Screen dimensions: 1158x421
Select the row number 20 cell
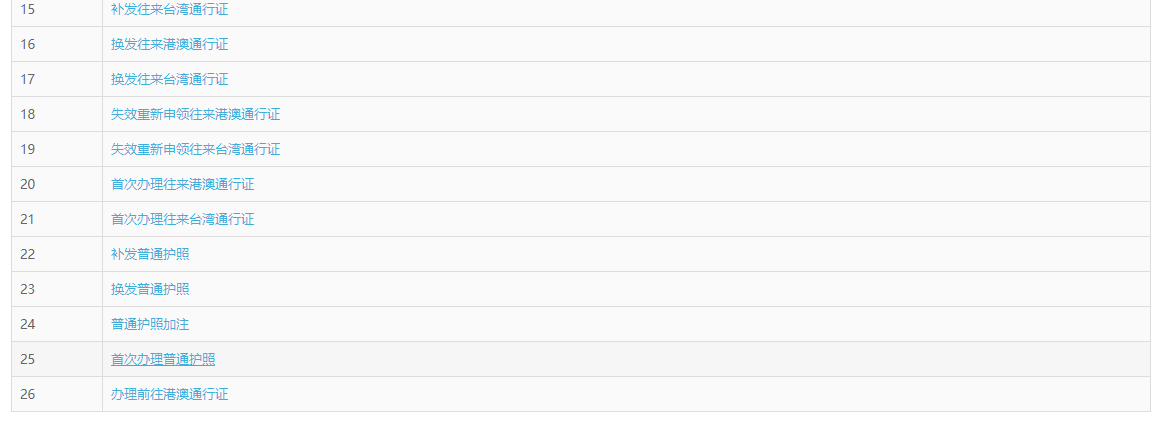tap(28, 184)
